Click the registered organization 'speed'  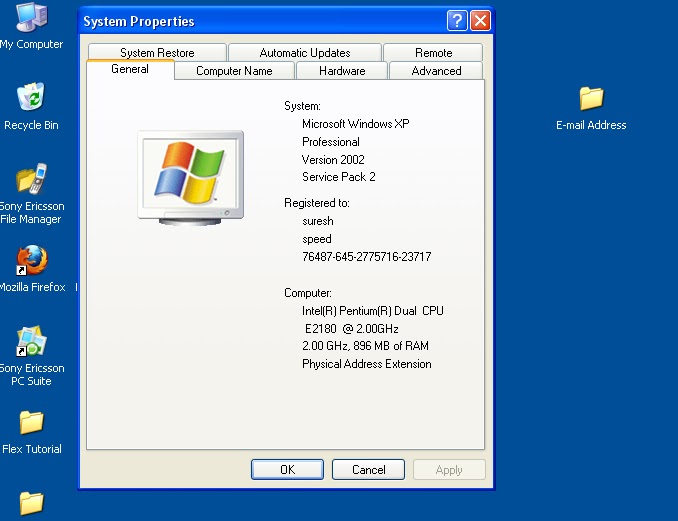click(317, 239)
